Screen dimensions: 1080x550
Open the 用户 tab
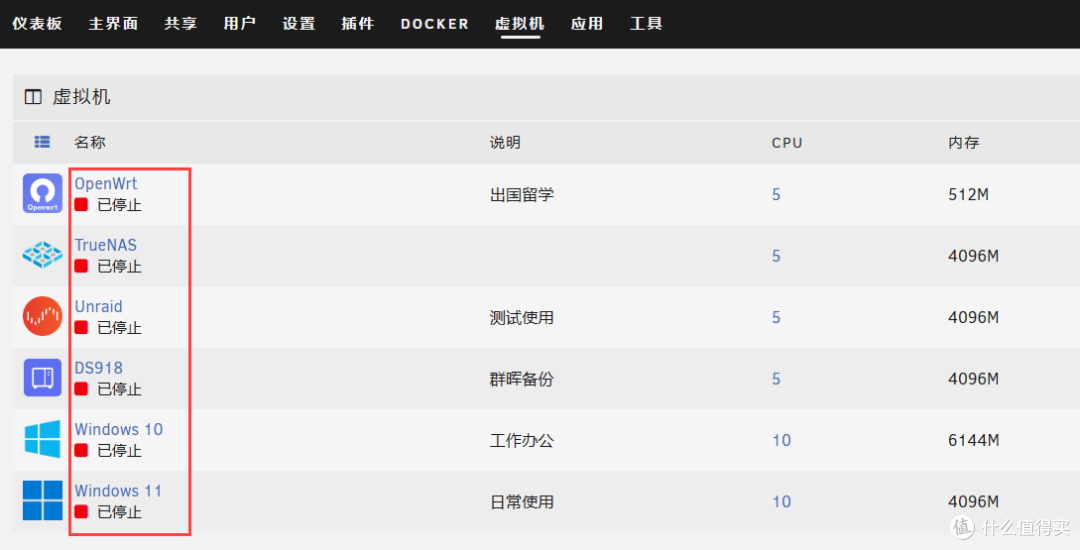[240, 23]
